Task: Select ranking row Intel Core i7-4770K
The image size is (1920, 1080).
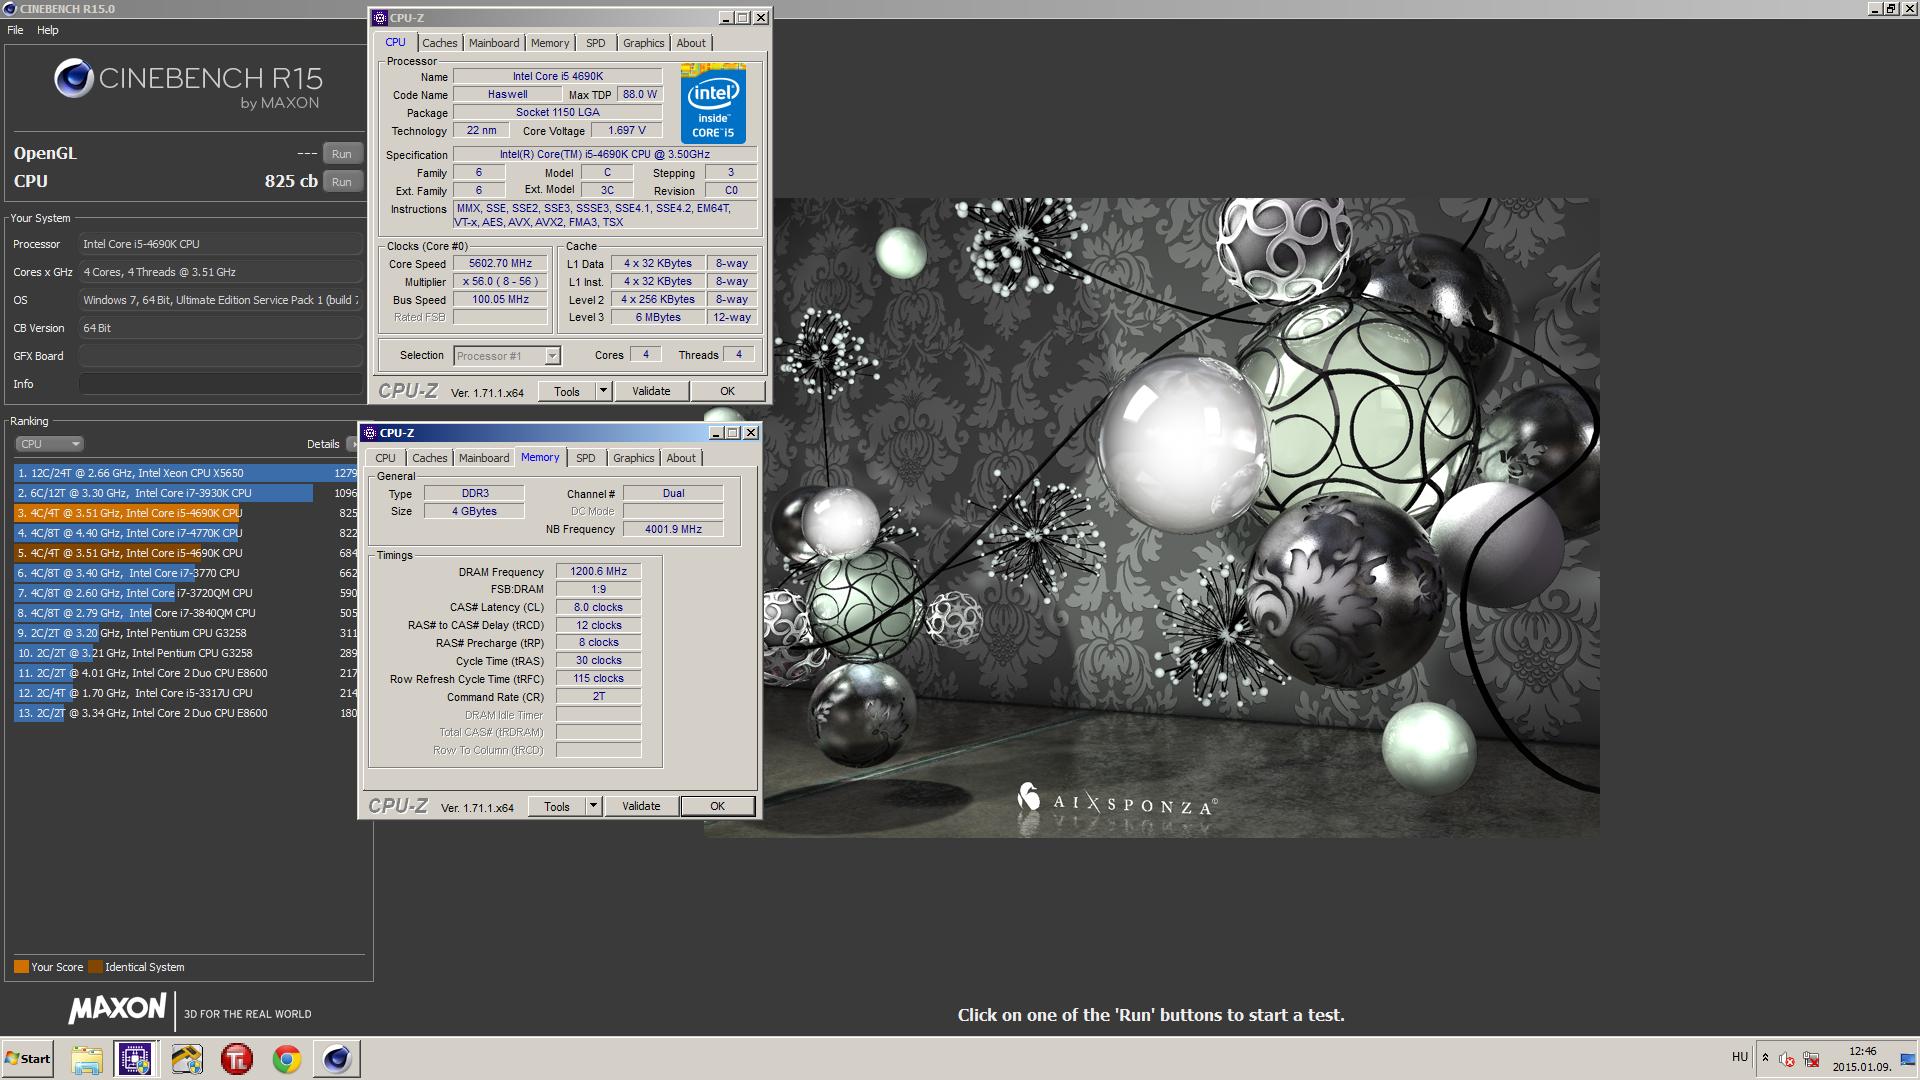Action: [186, 533]
